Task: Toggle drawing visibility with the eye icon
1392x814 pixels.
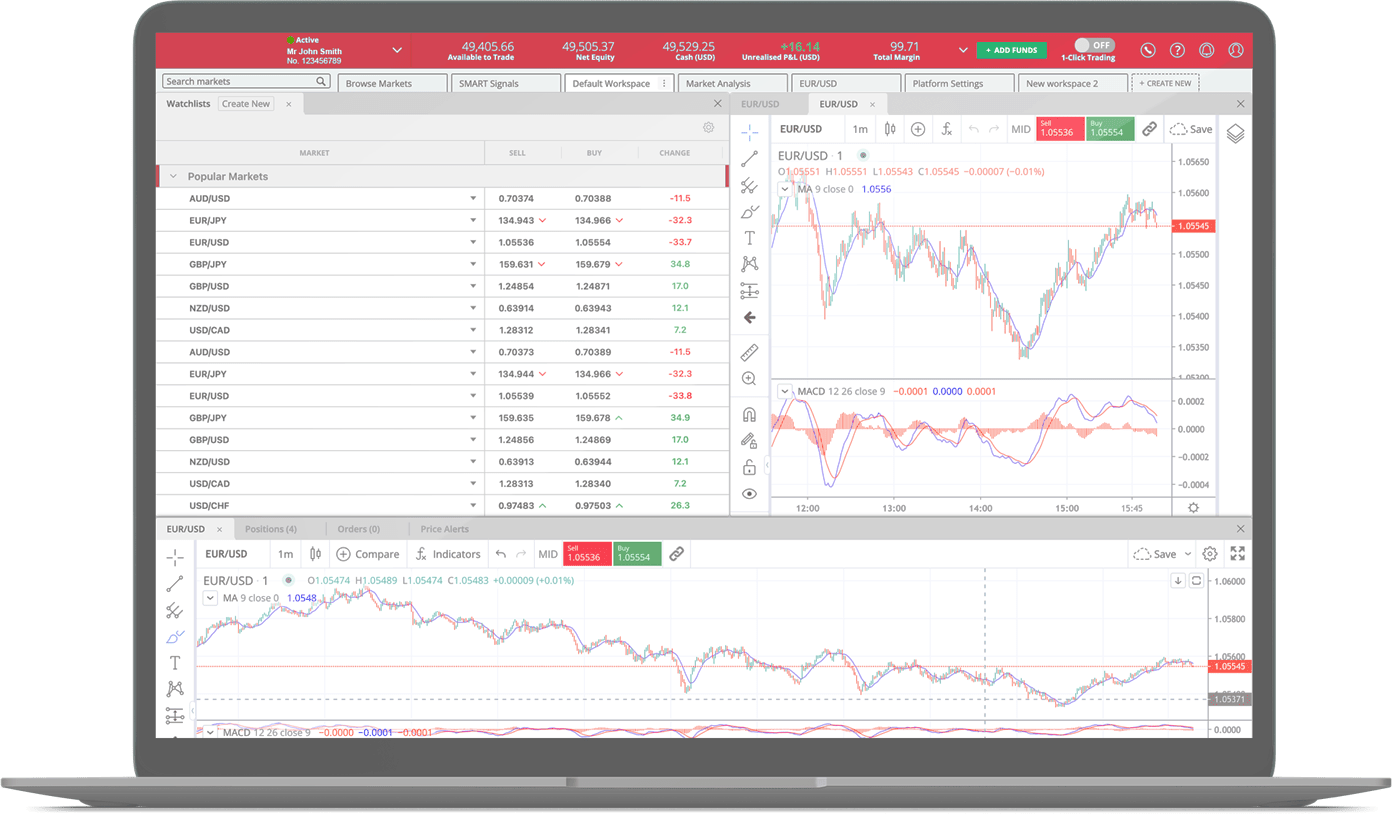Action: [750, 493]
